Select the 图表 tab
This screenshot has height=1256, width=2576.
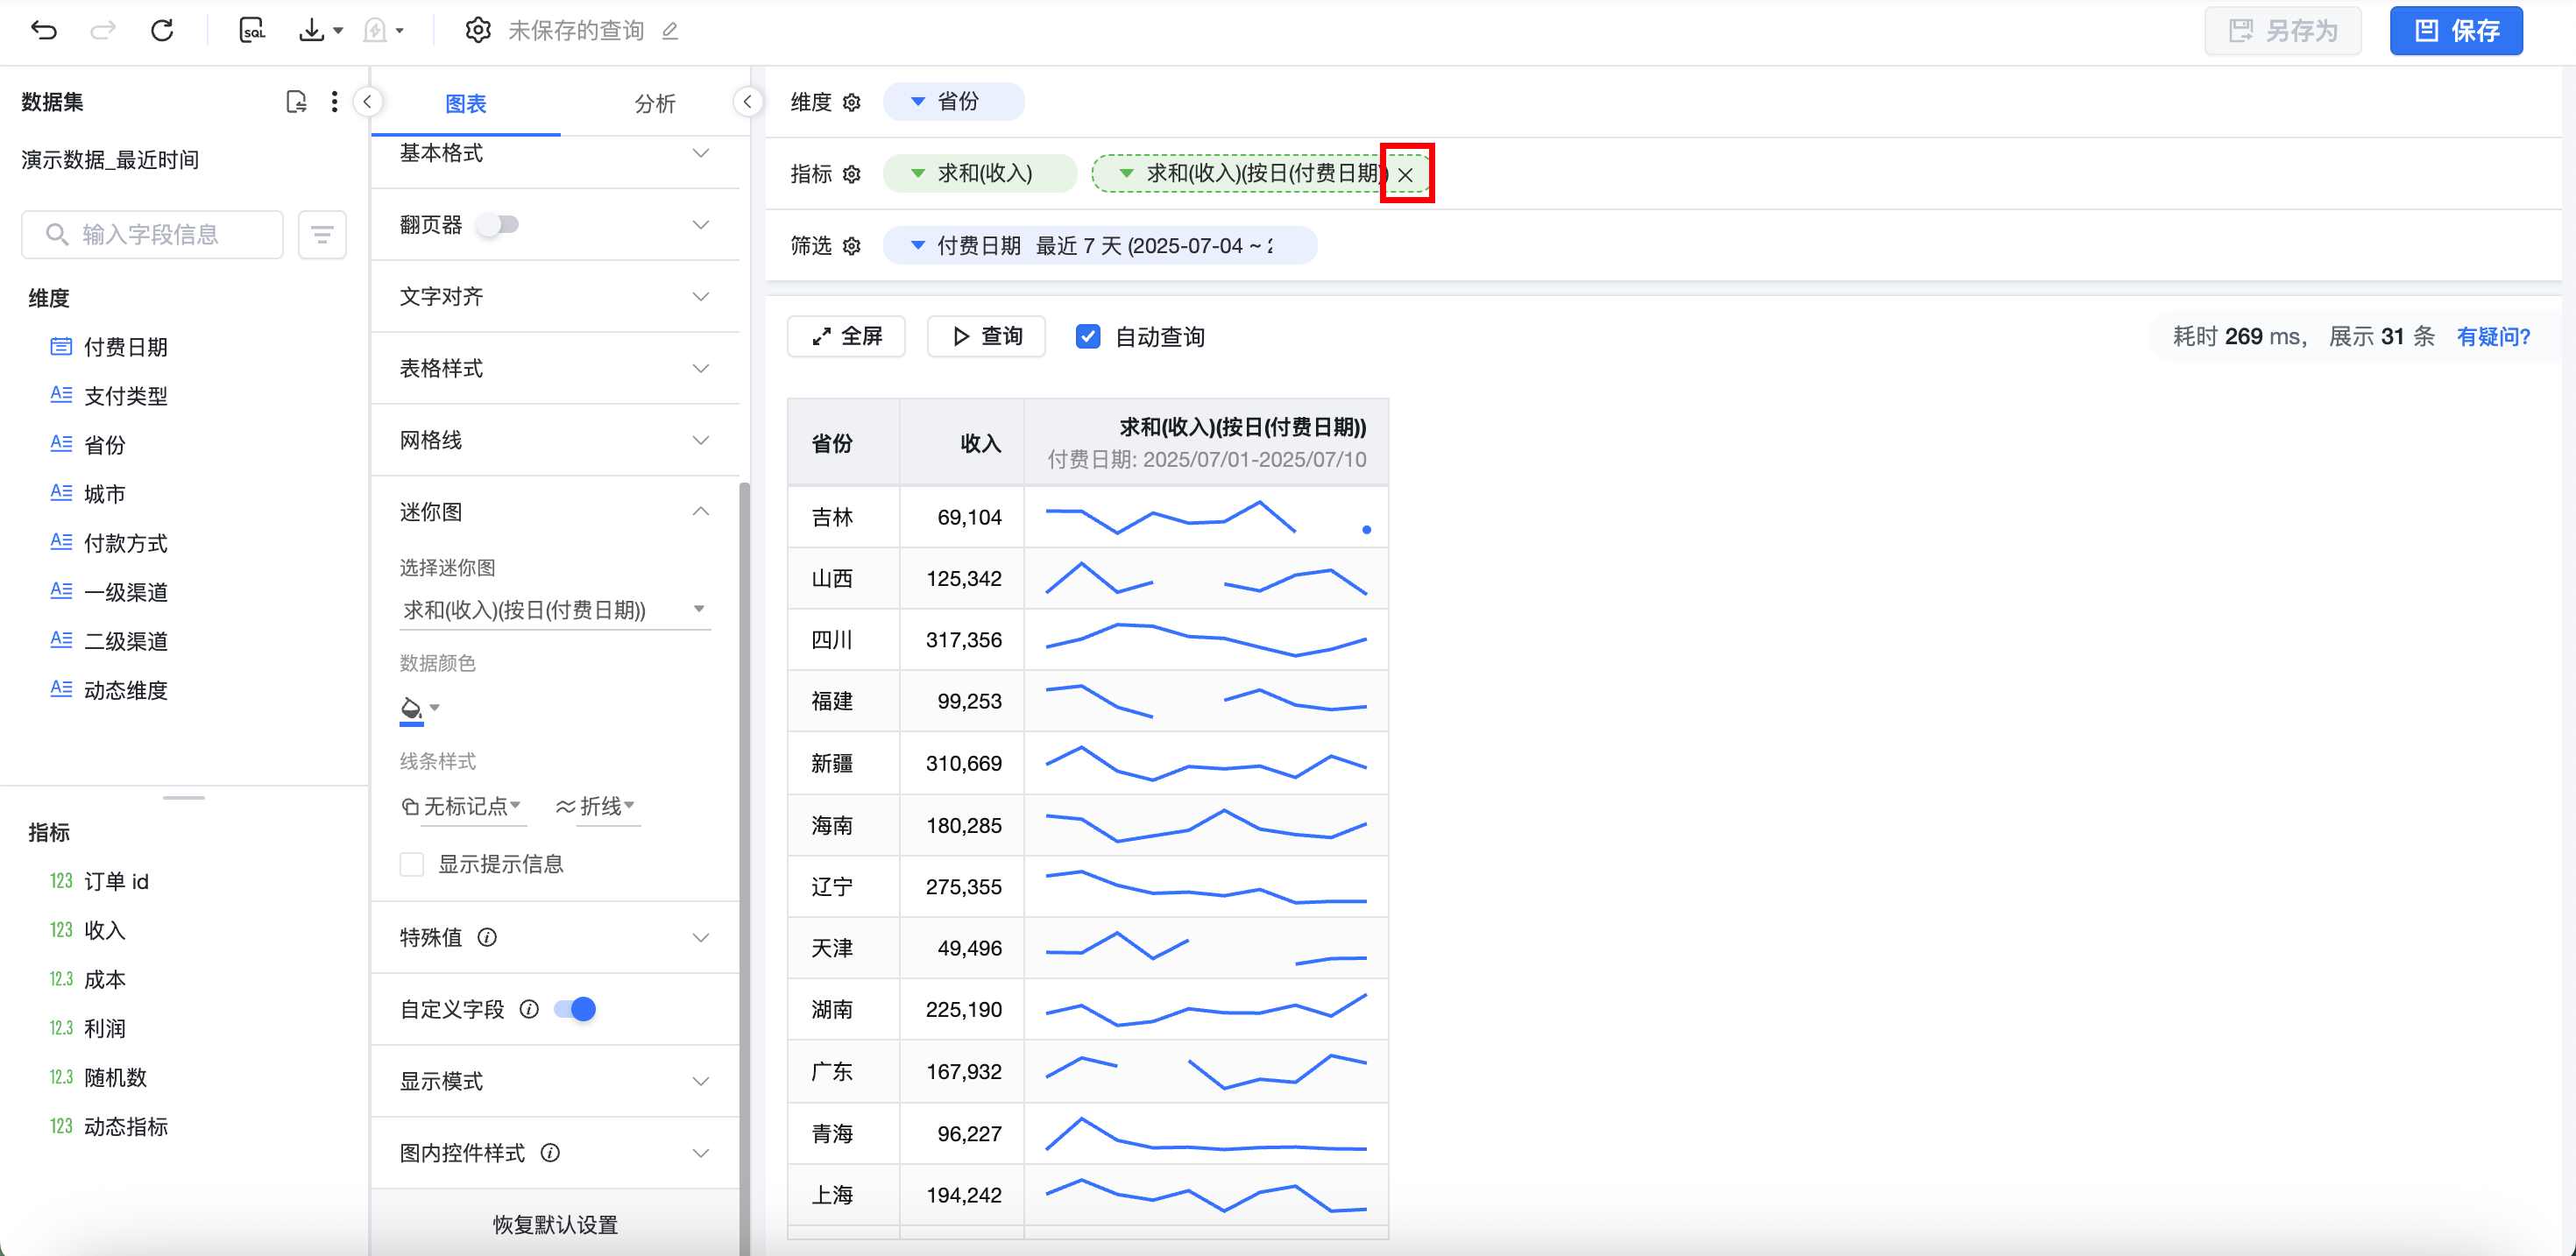click(465, 103)
